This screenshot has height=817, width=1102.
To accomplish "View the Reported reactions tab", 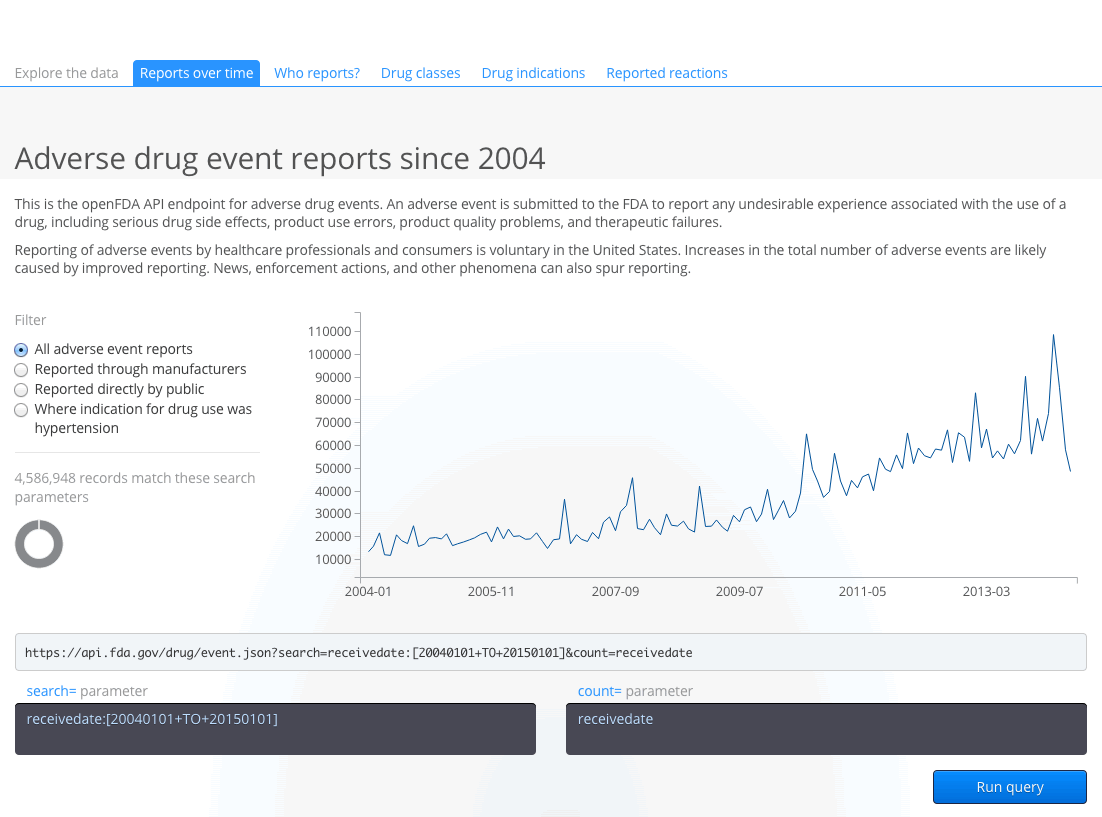I will coord(666,73).
